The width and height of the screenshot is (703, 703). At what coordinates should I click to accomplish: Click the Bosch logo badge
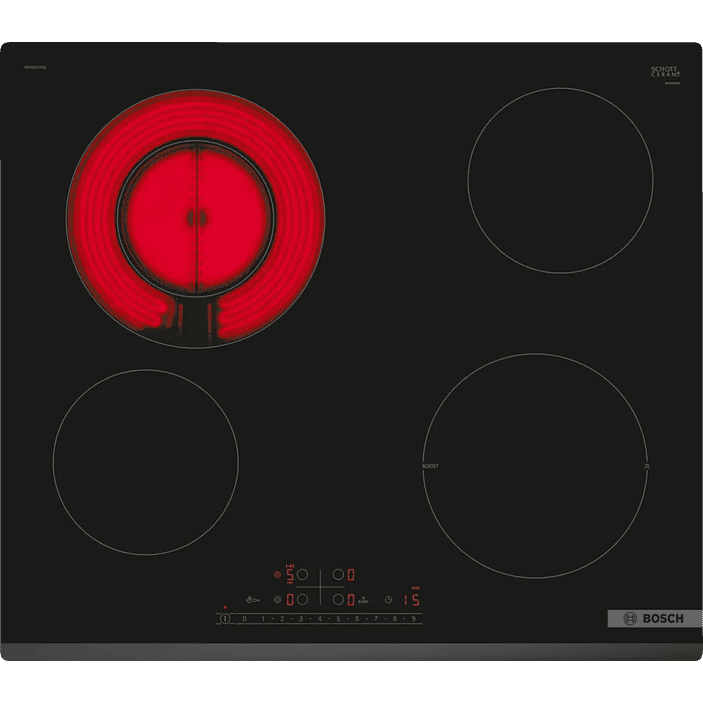pyautogui.click(x=648, y=618)
